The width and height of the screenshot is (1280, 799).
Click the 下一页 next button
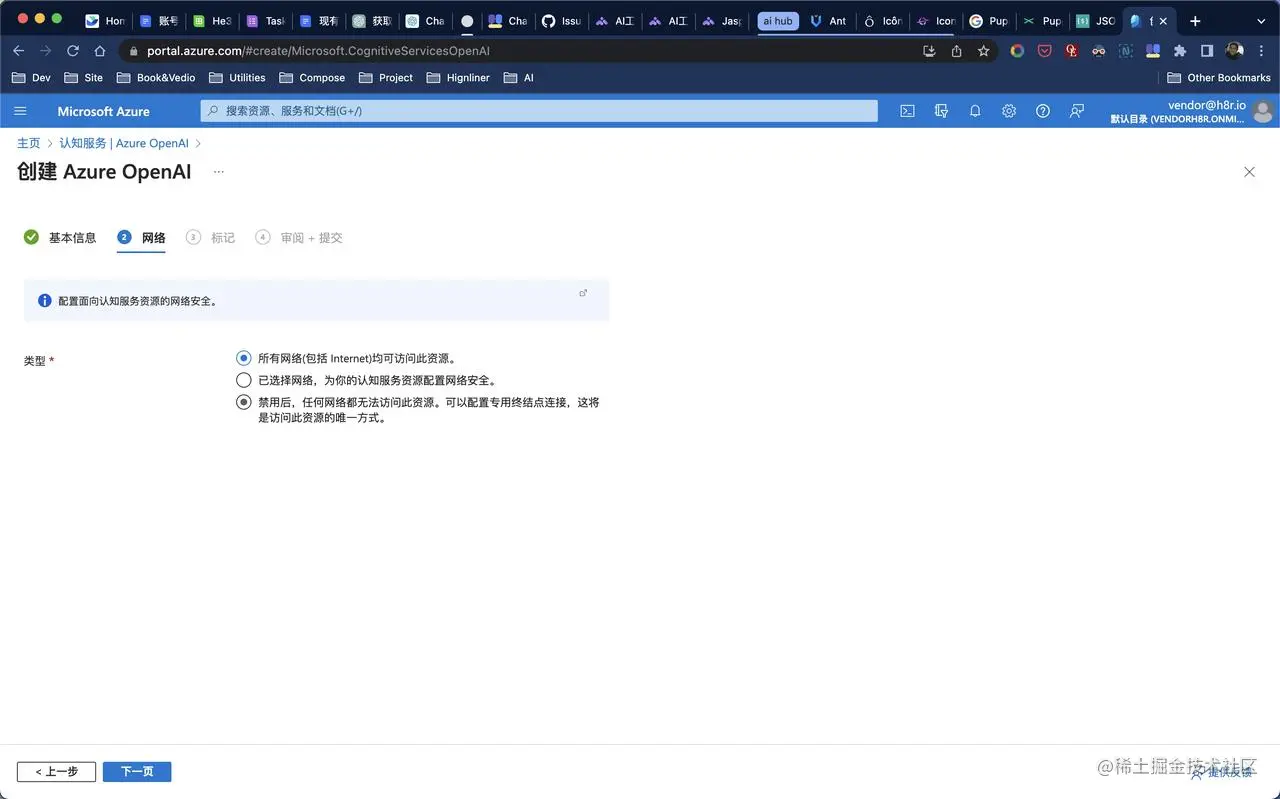(x=137, y=771)
